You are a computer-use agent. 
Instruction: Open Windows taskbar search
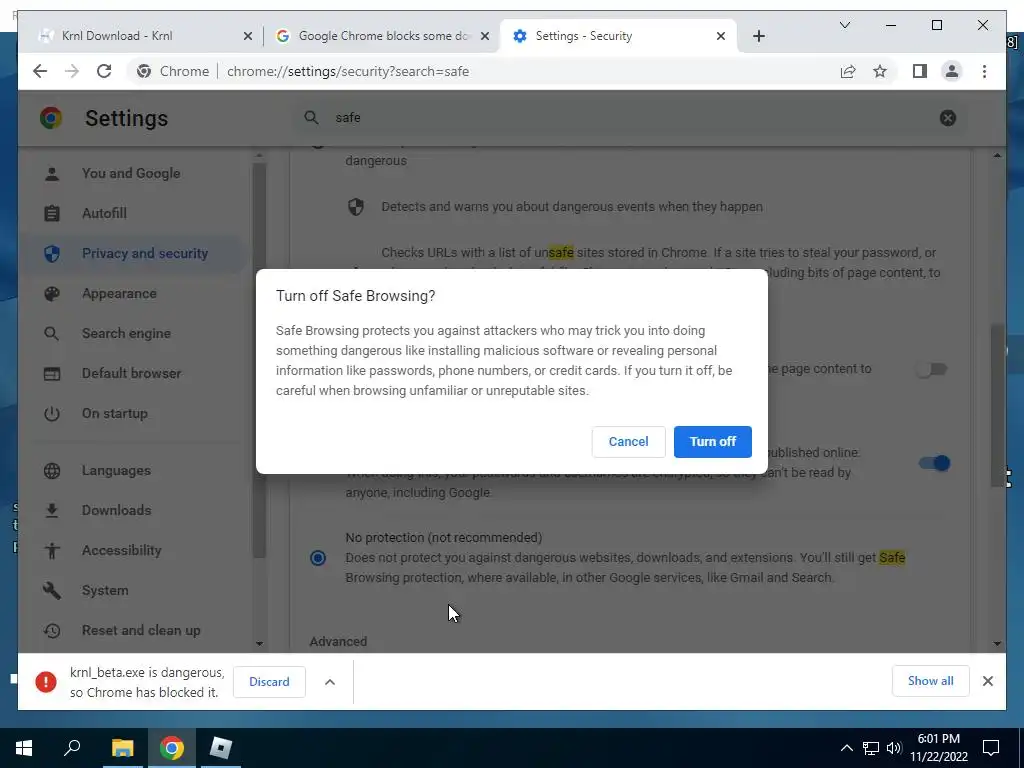[72, 748]
